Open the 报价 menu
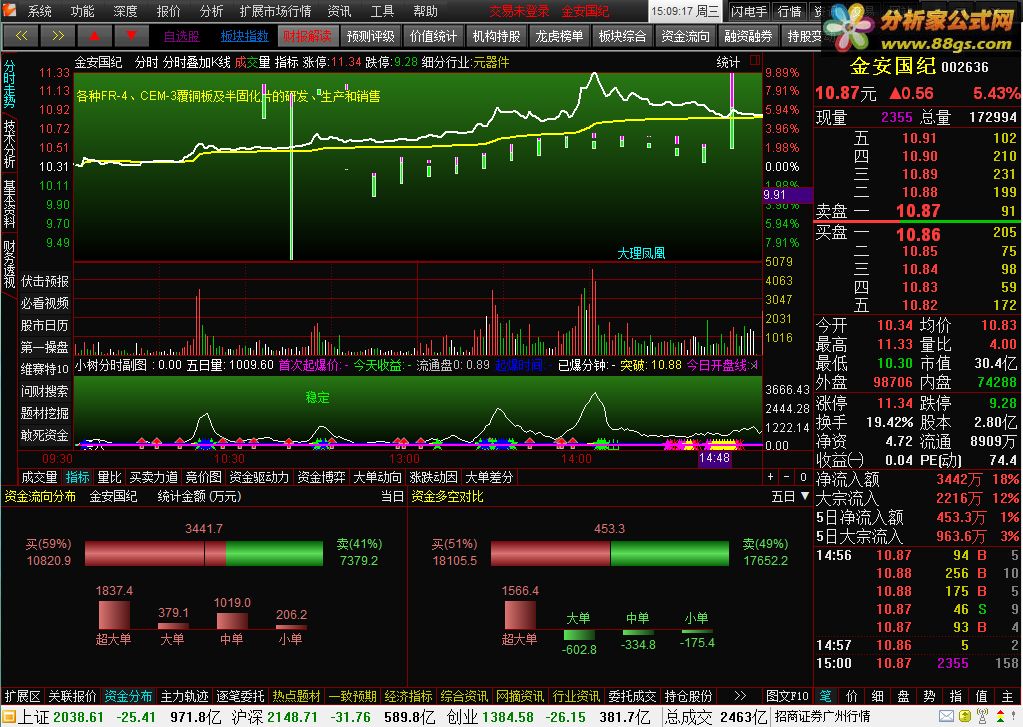 click(168, 11)
